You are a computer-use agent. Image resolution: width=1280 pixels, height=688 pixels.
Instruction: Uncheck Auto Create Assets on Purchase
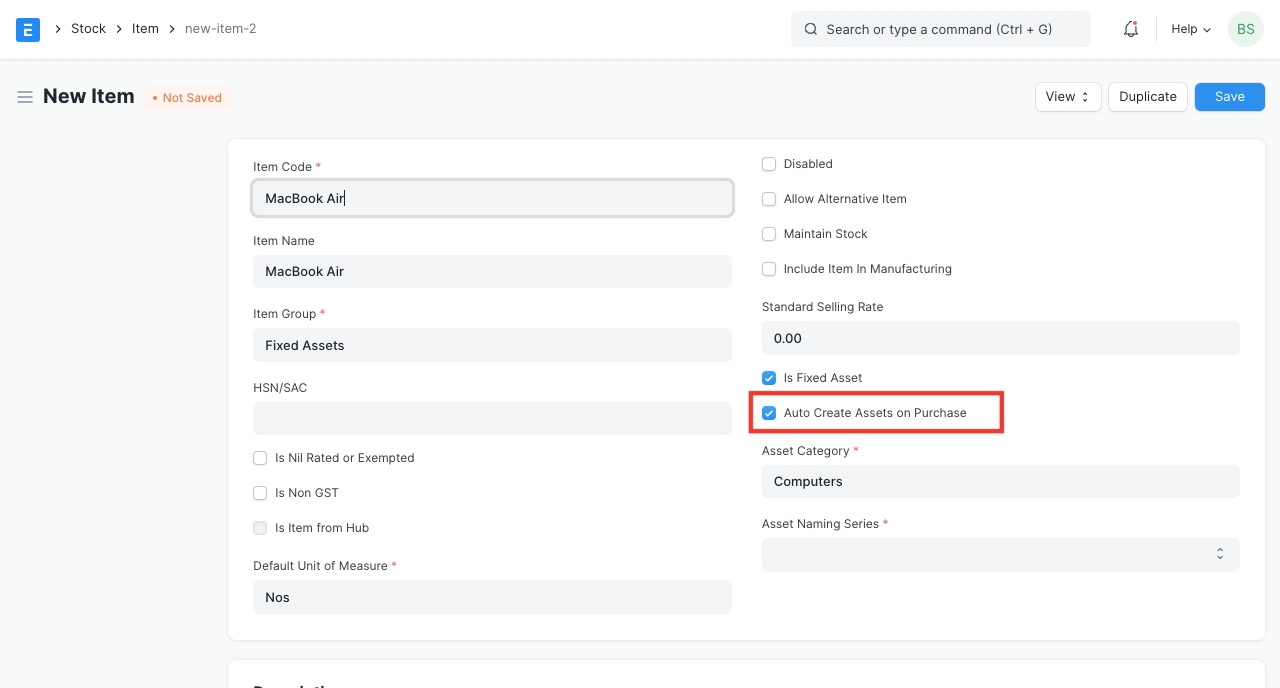[769, 413]
